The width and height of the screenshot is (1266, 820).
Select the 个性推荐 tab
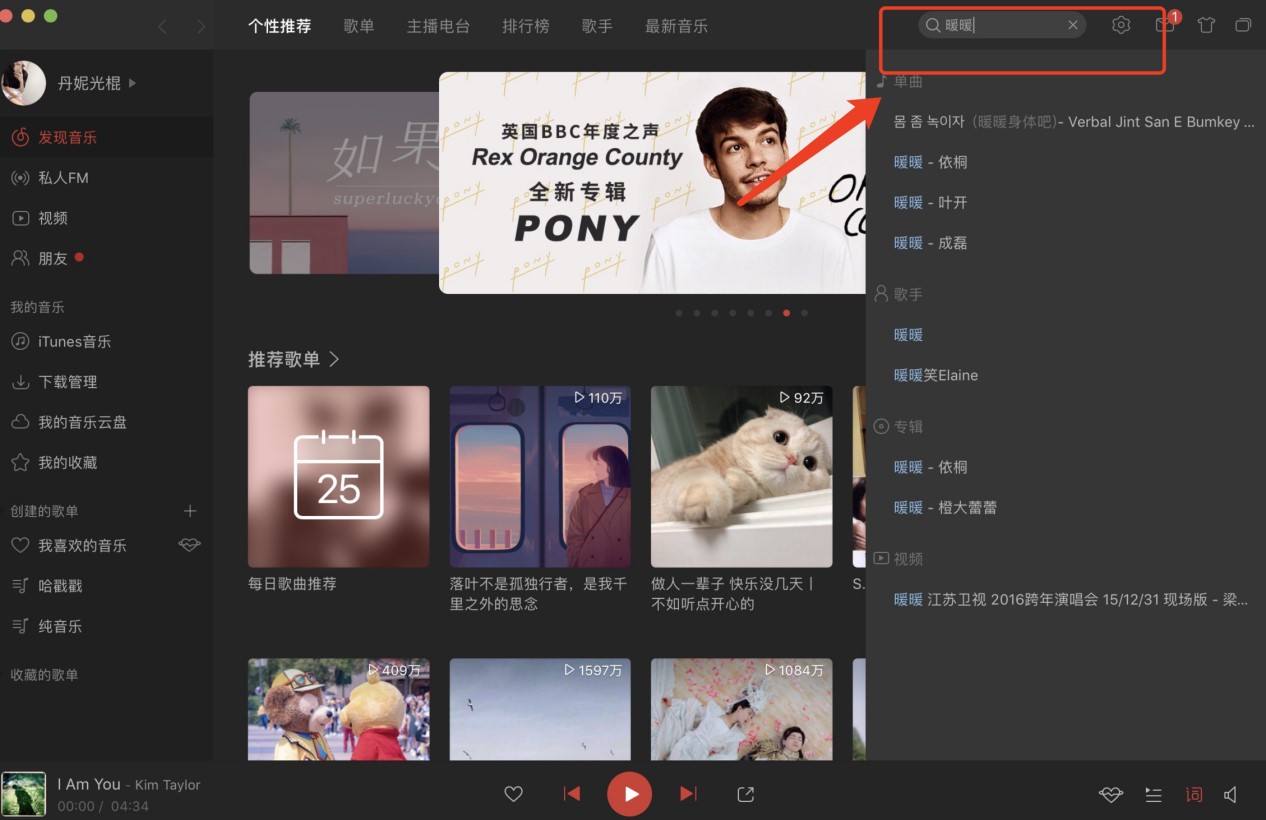(280, 26)
